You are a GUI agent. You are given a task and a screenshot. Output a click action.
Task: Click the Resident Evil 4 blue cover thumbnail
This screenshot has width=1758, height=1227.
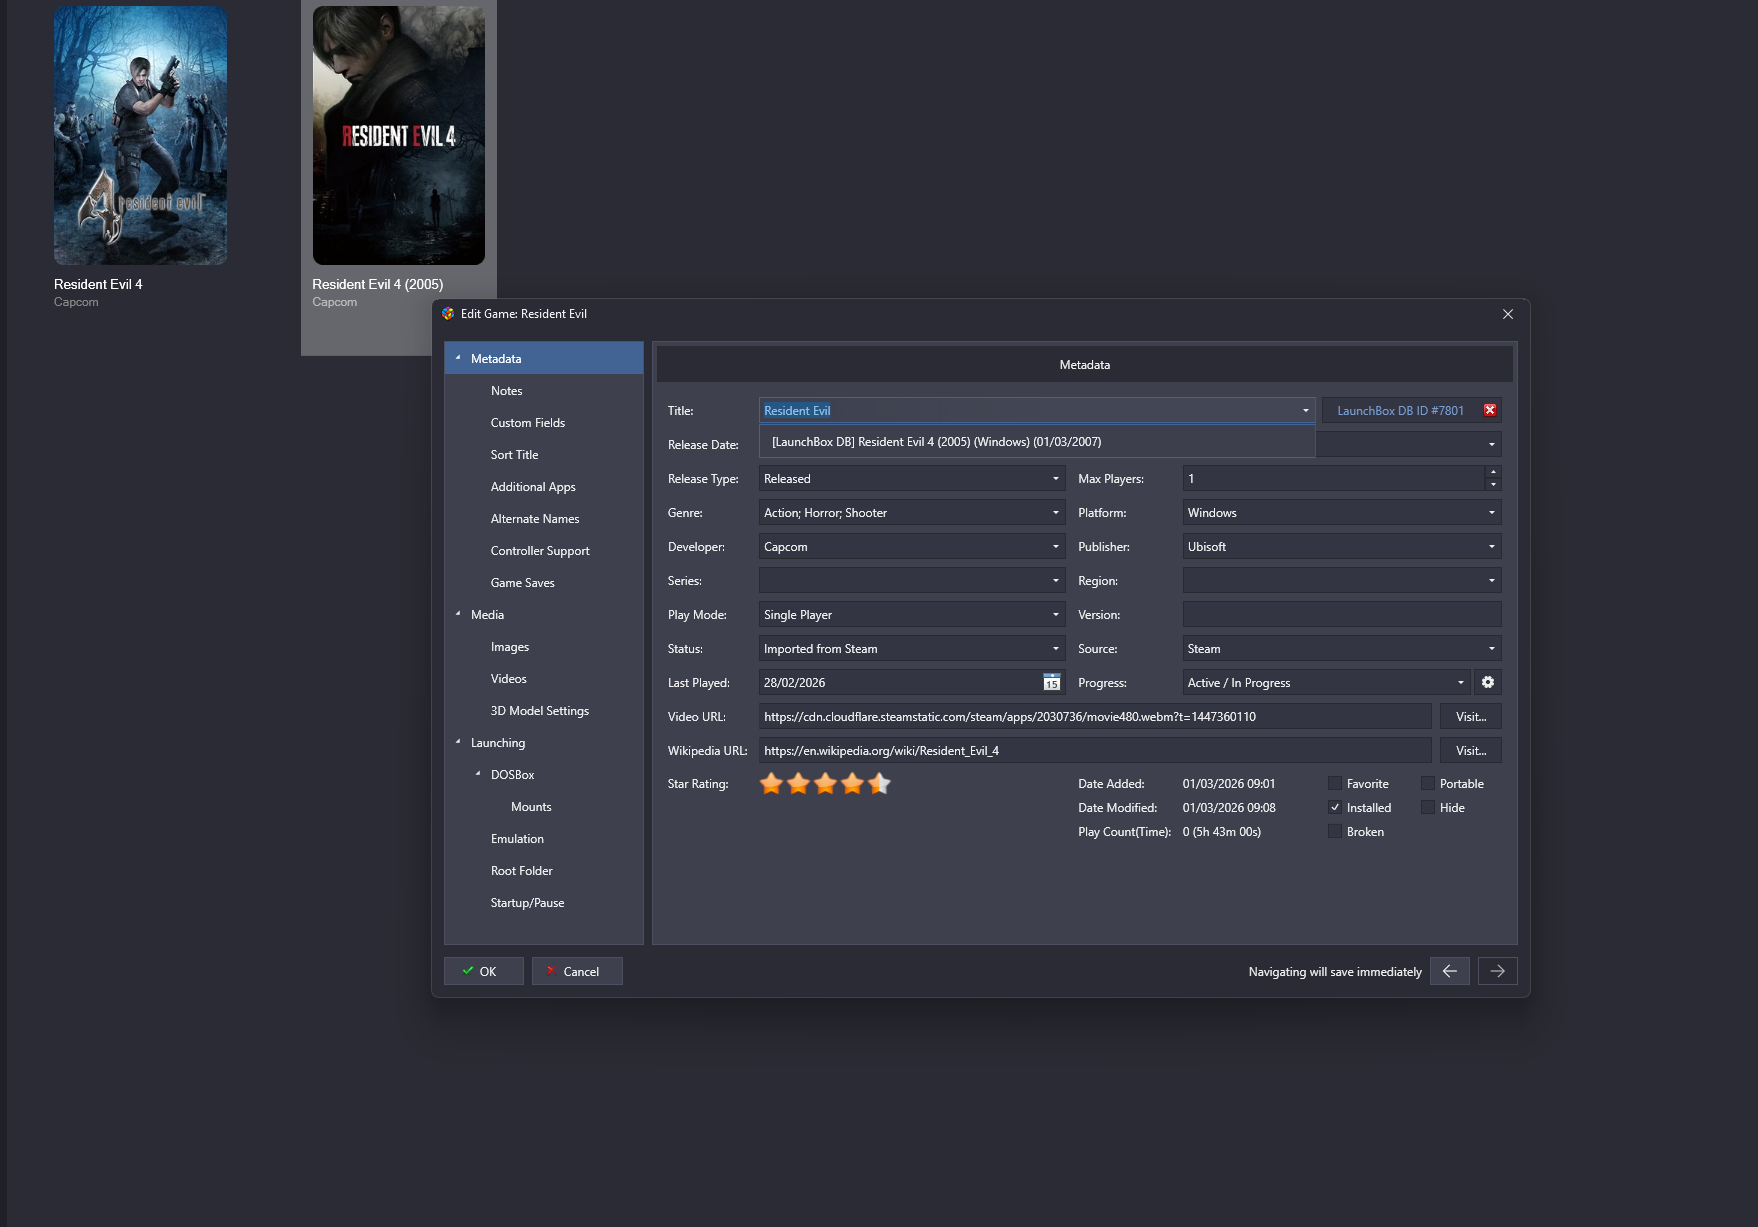(x=140, y=136)
